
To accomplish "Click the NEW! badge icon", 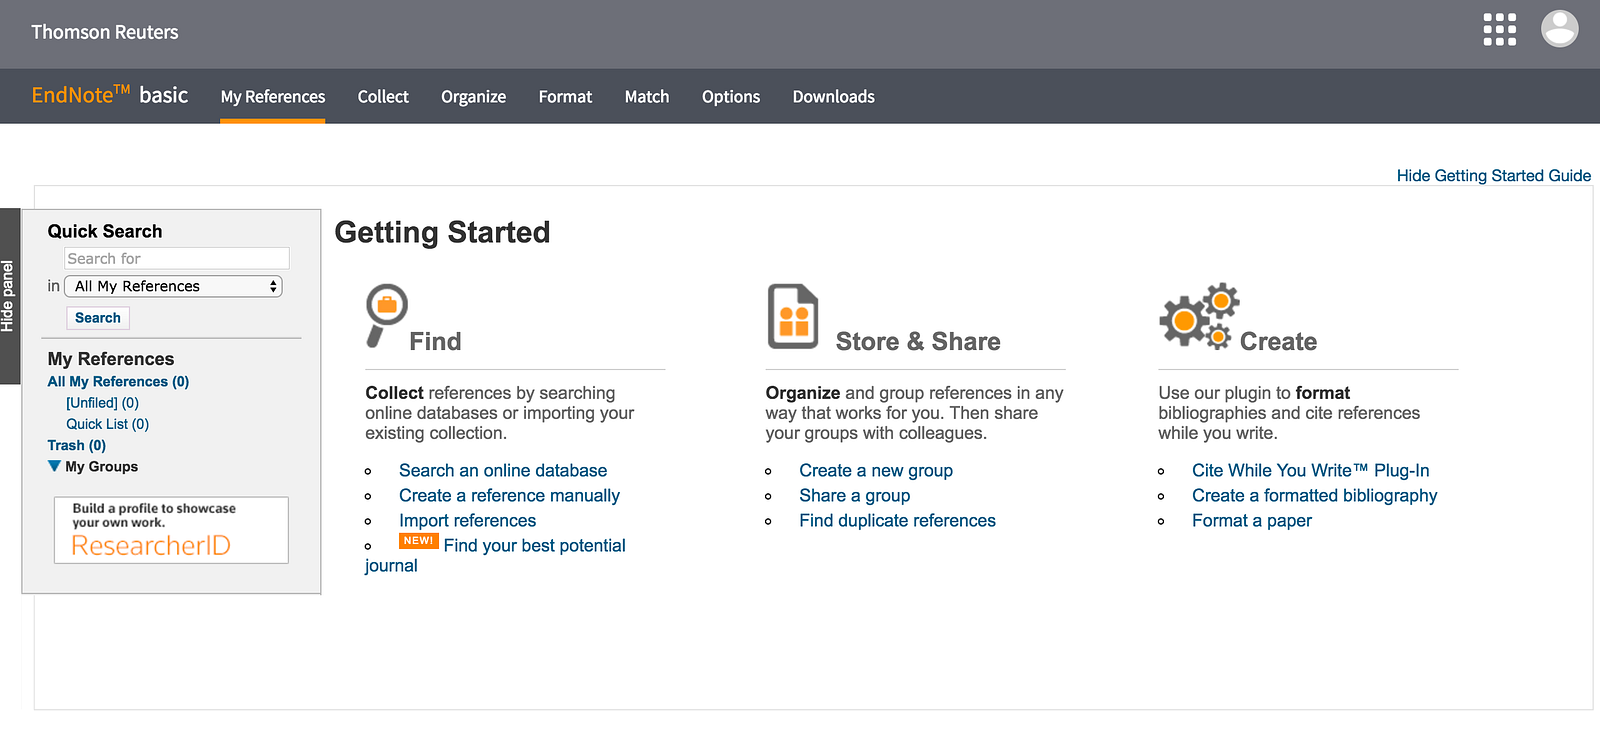I will (418, 541).
